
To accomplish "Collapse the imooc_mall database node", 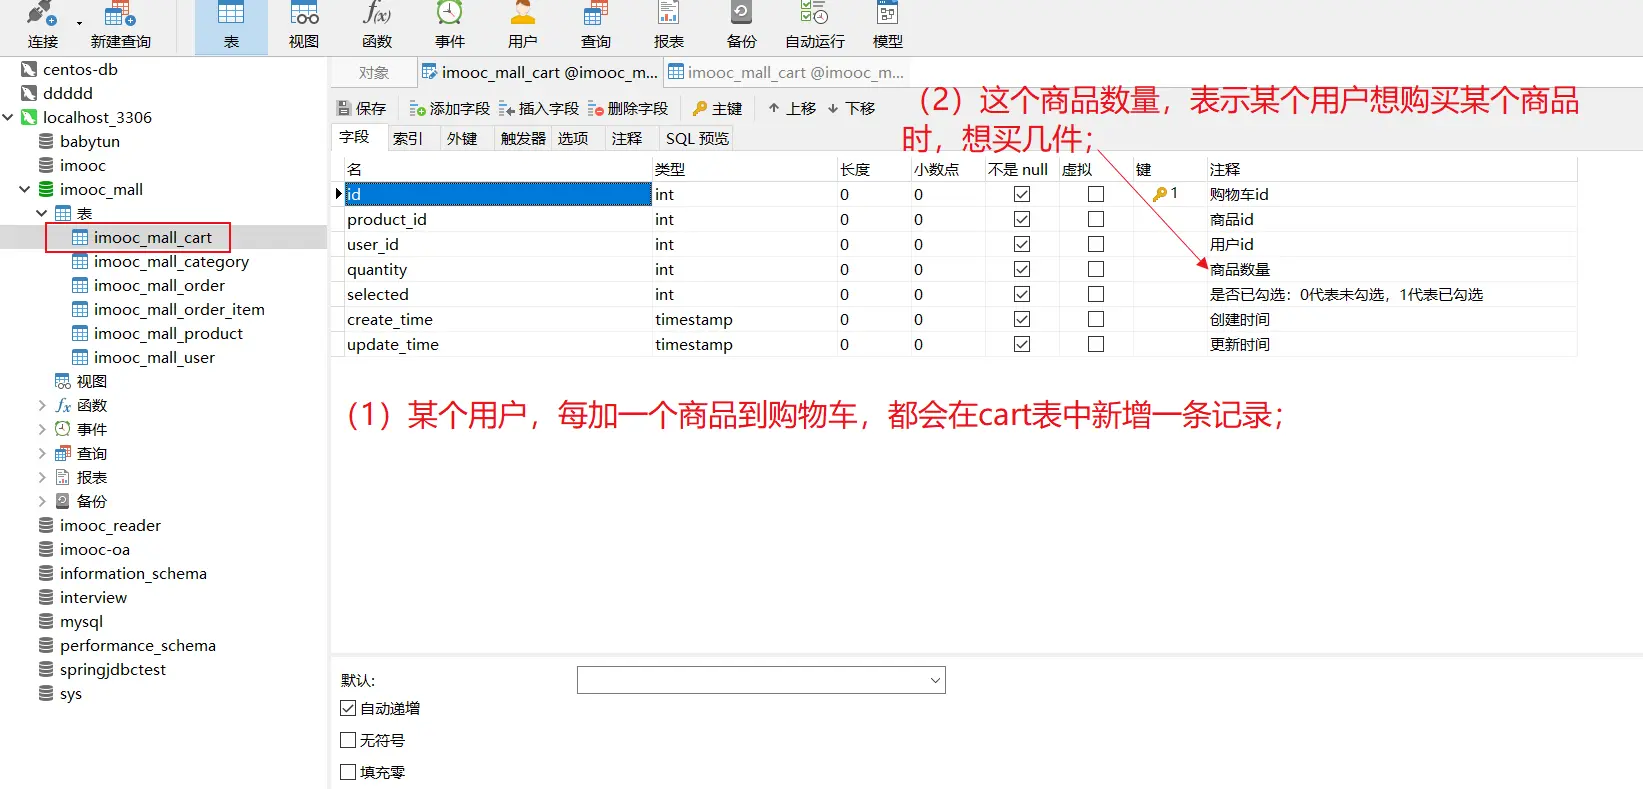I will coord(25,189).
